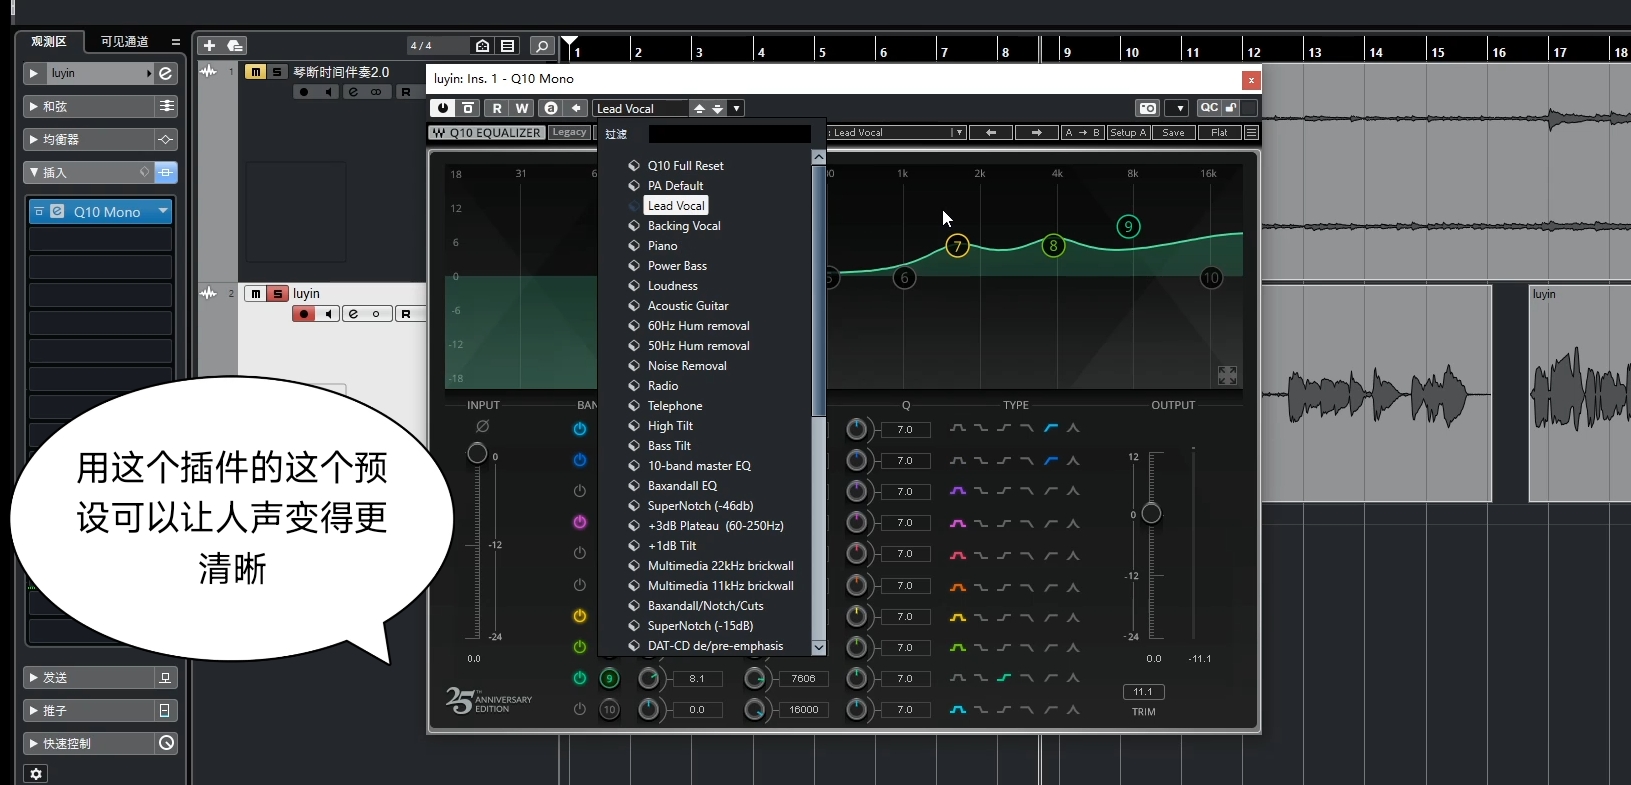The width and height of the screenshot is (1631, 785).
Task: Click the chord section mixer icon
Action: pyautogui.click(x=167, y=106)
